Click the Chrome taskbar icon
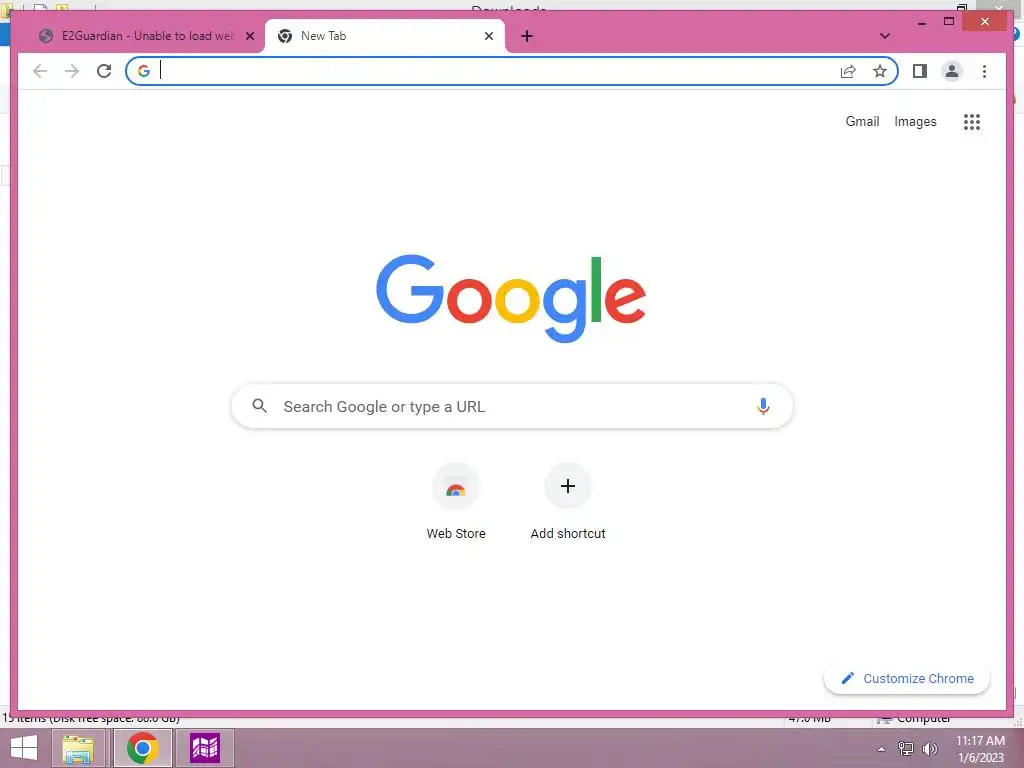Screen dimensions: 1024x768 coord(142,748)
